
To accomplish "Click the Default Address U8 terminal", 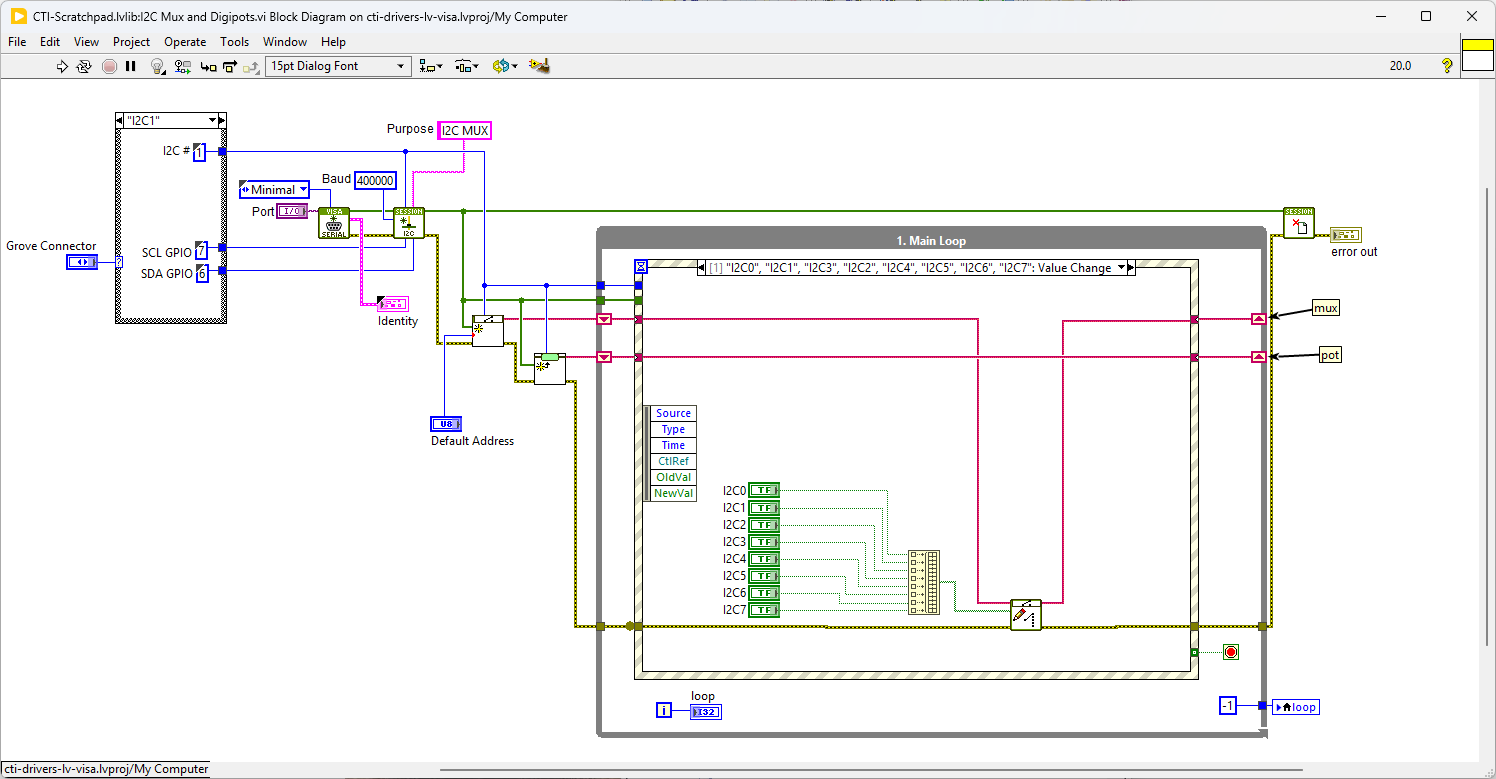I will click(446, 424).
